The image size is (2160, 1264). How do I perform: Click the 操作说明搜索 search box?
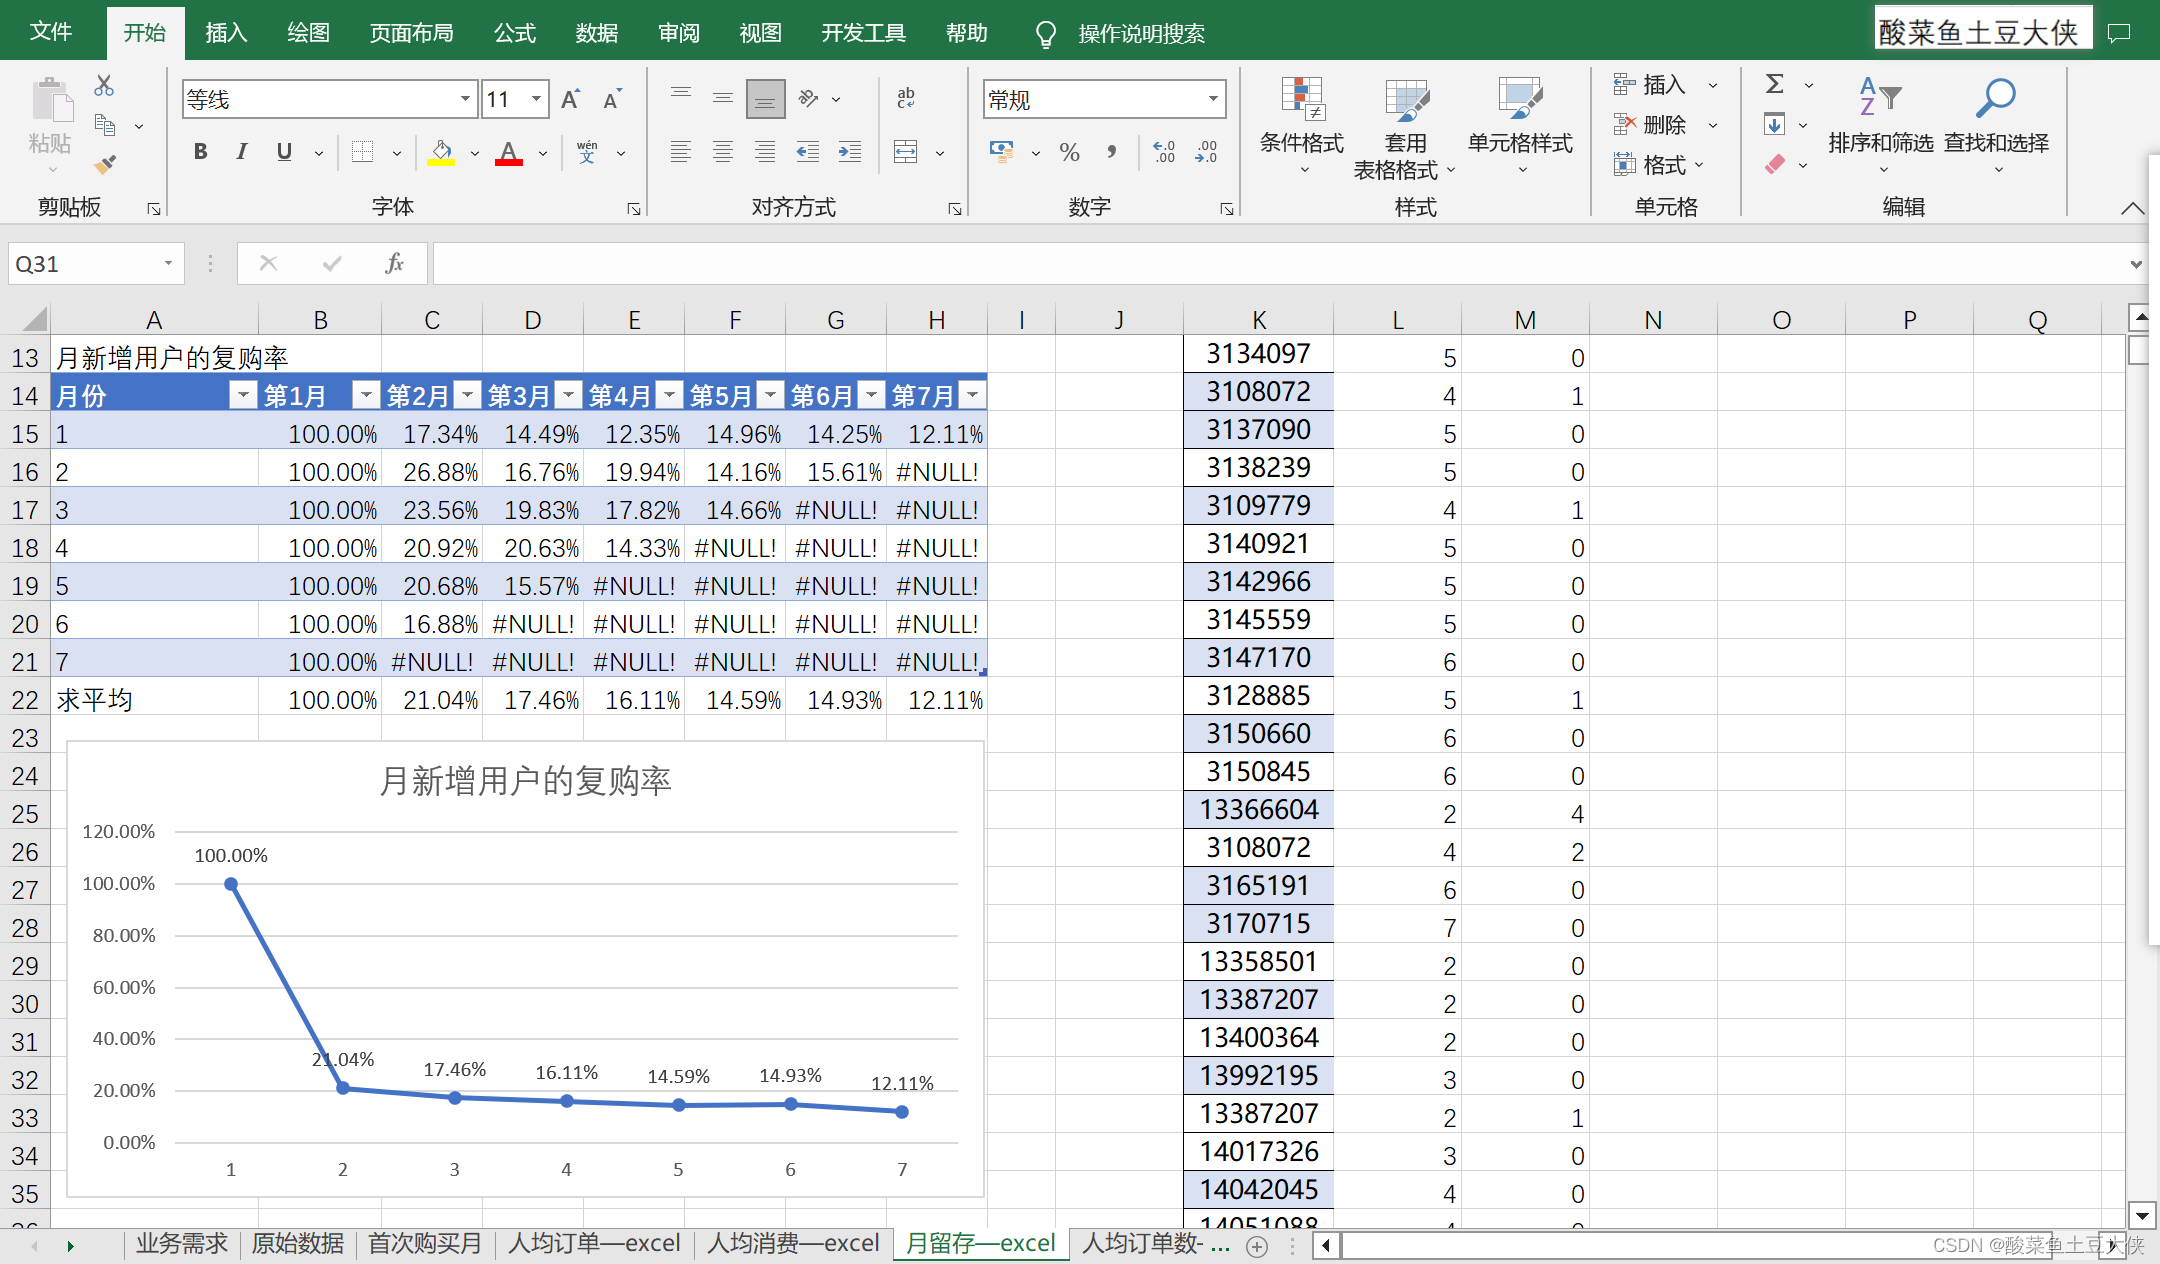coord(1140,34)
